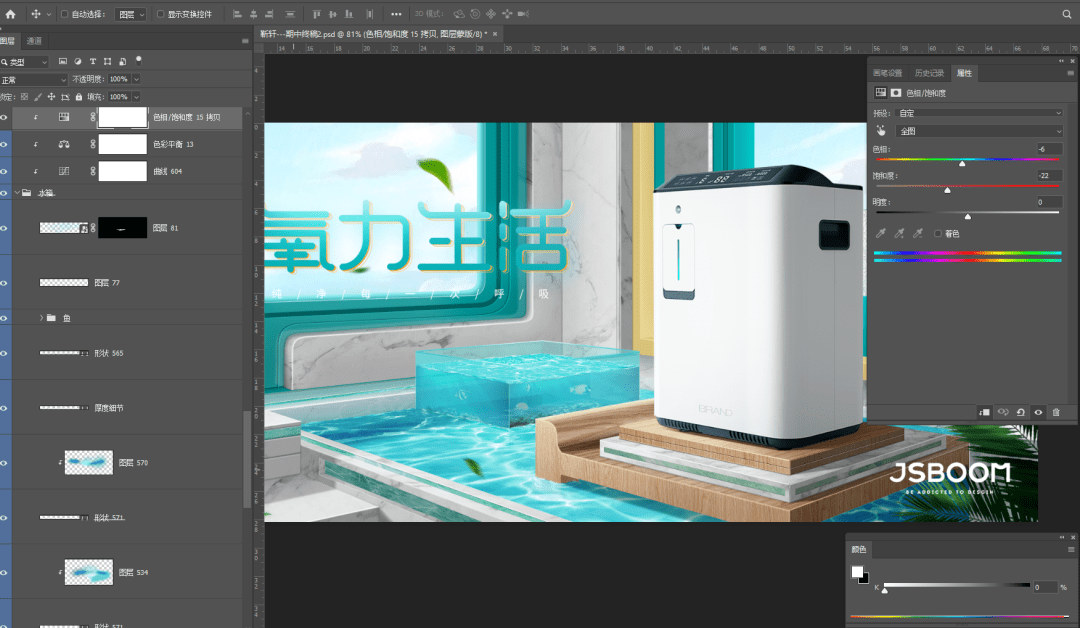Filter layers by text type icon
The height and width of the screenshot is (628, 1080).
(93, 61)
